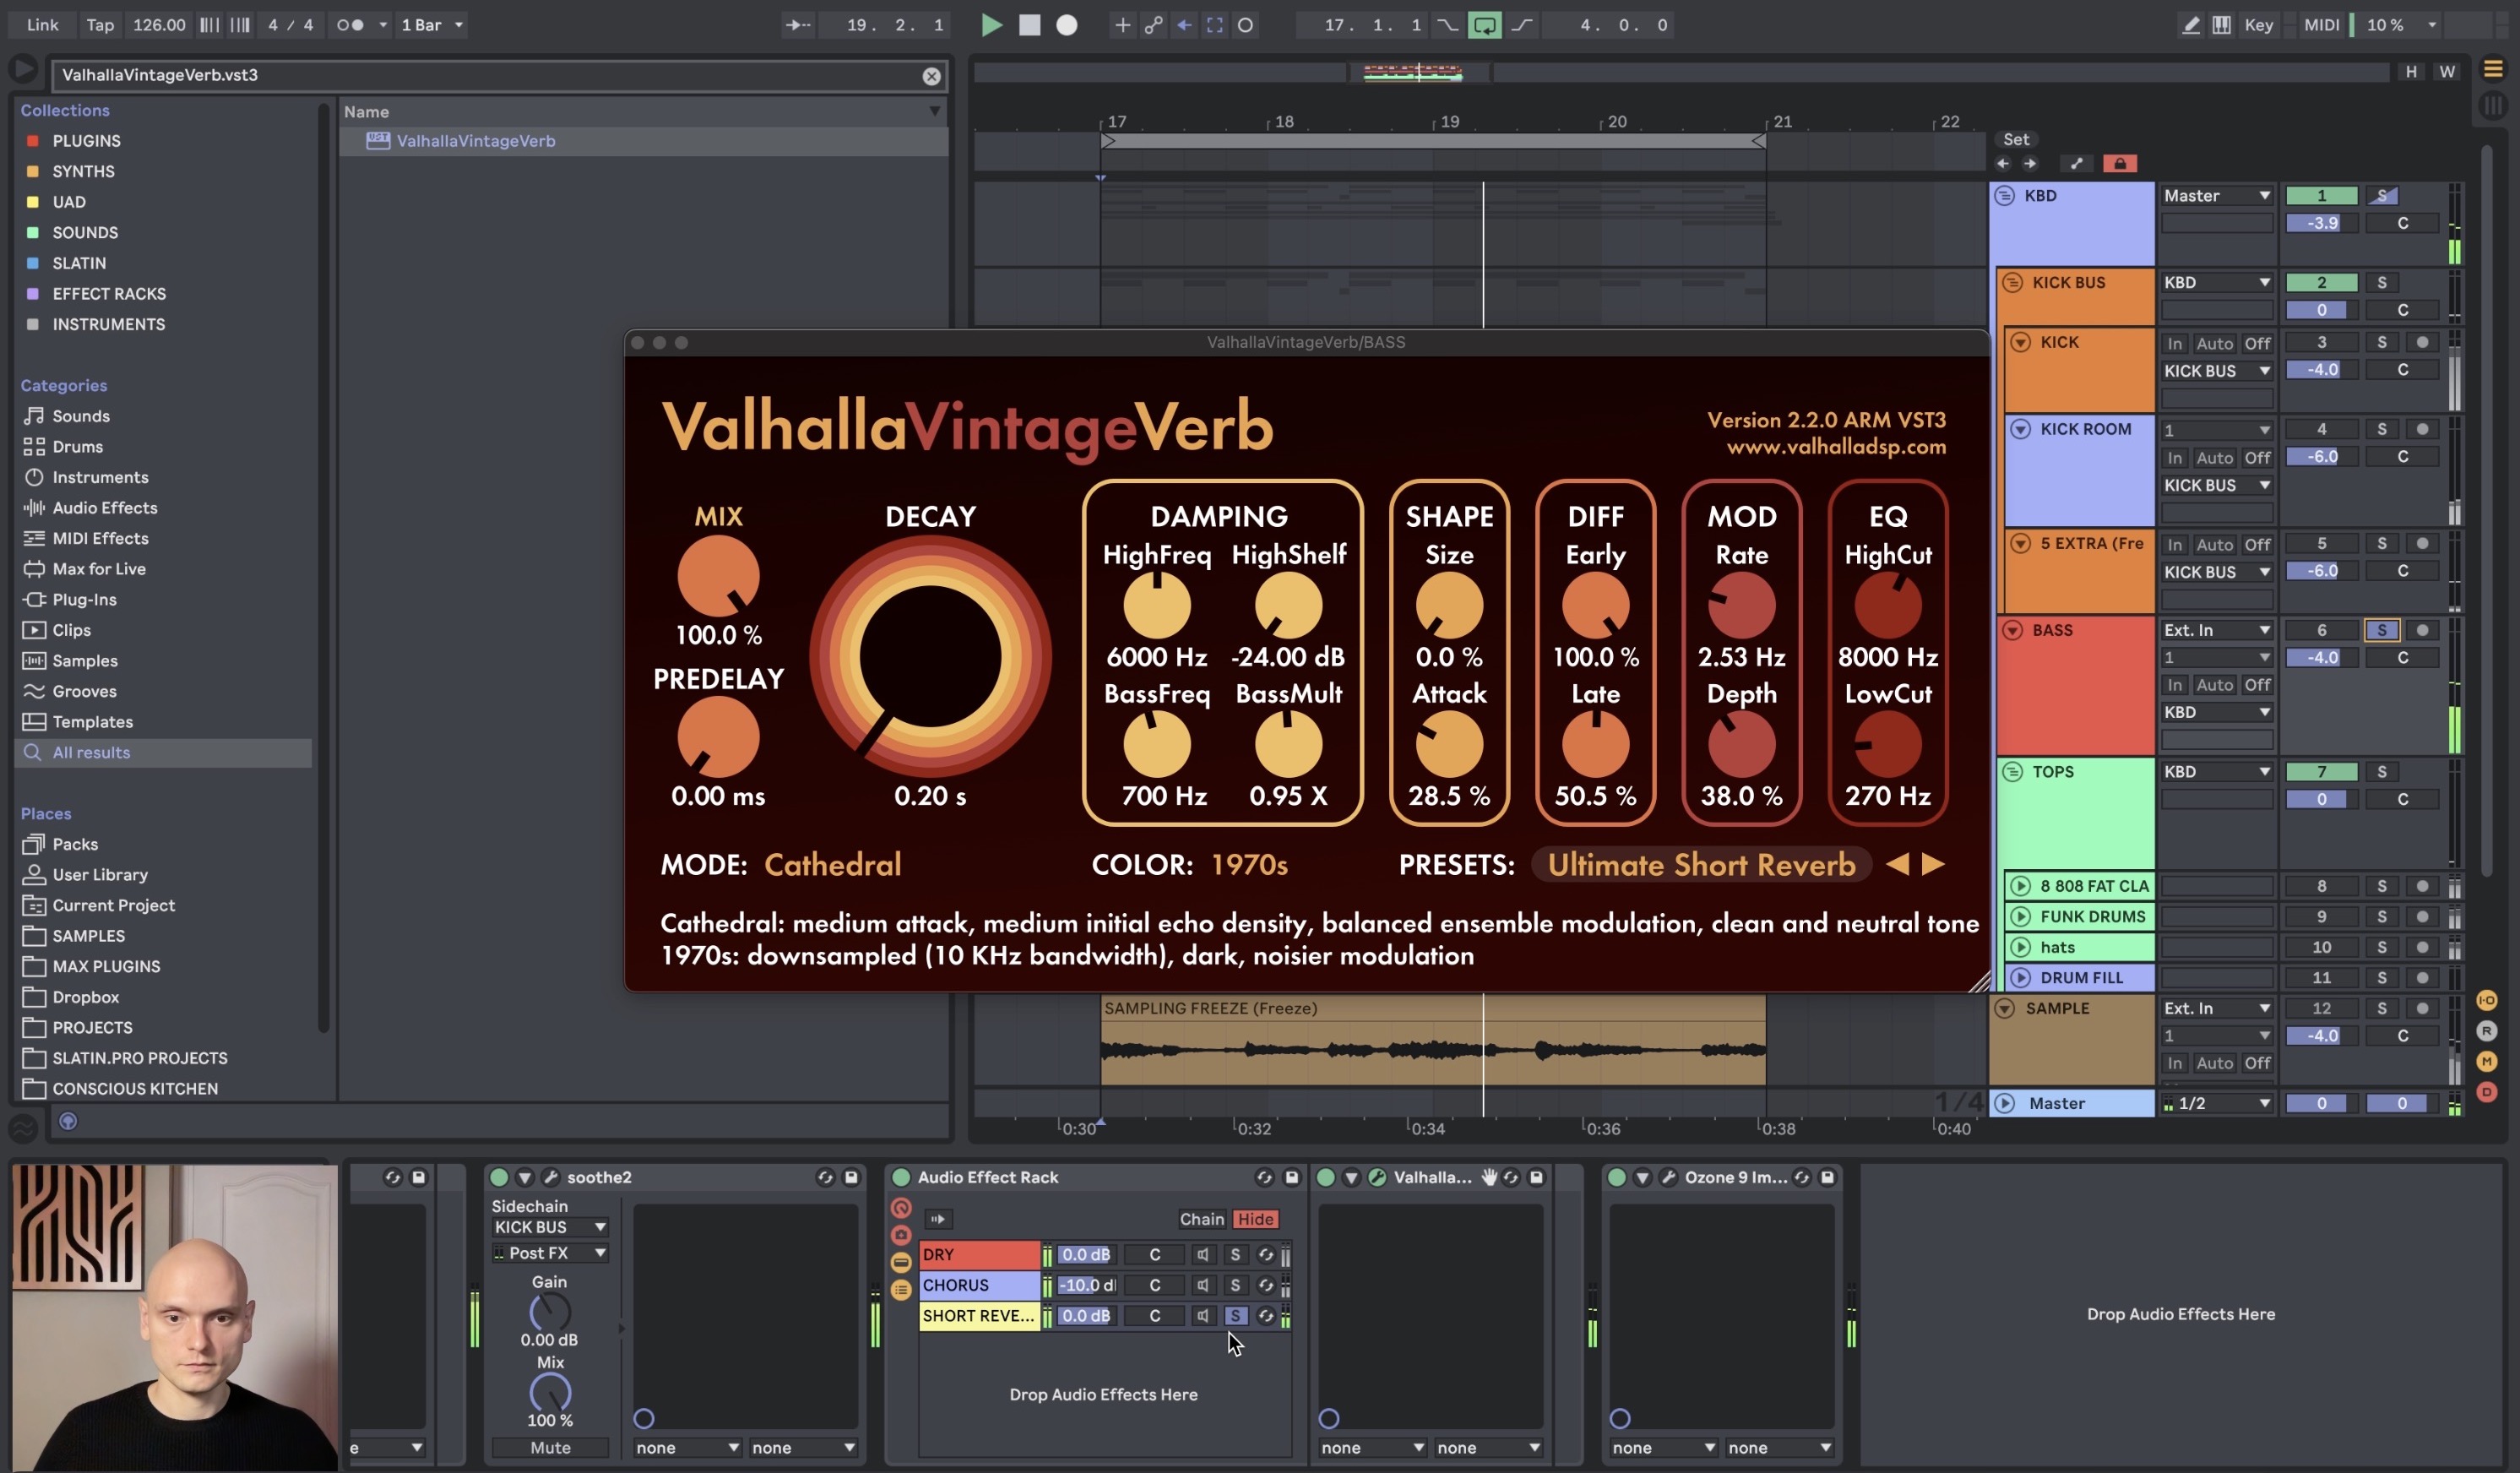Viewport: 2520px width, 1473px height.
Task: Select the SYNTHS collection
Action: 83,171
